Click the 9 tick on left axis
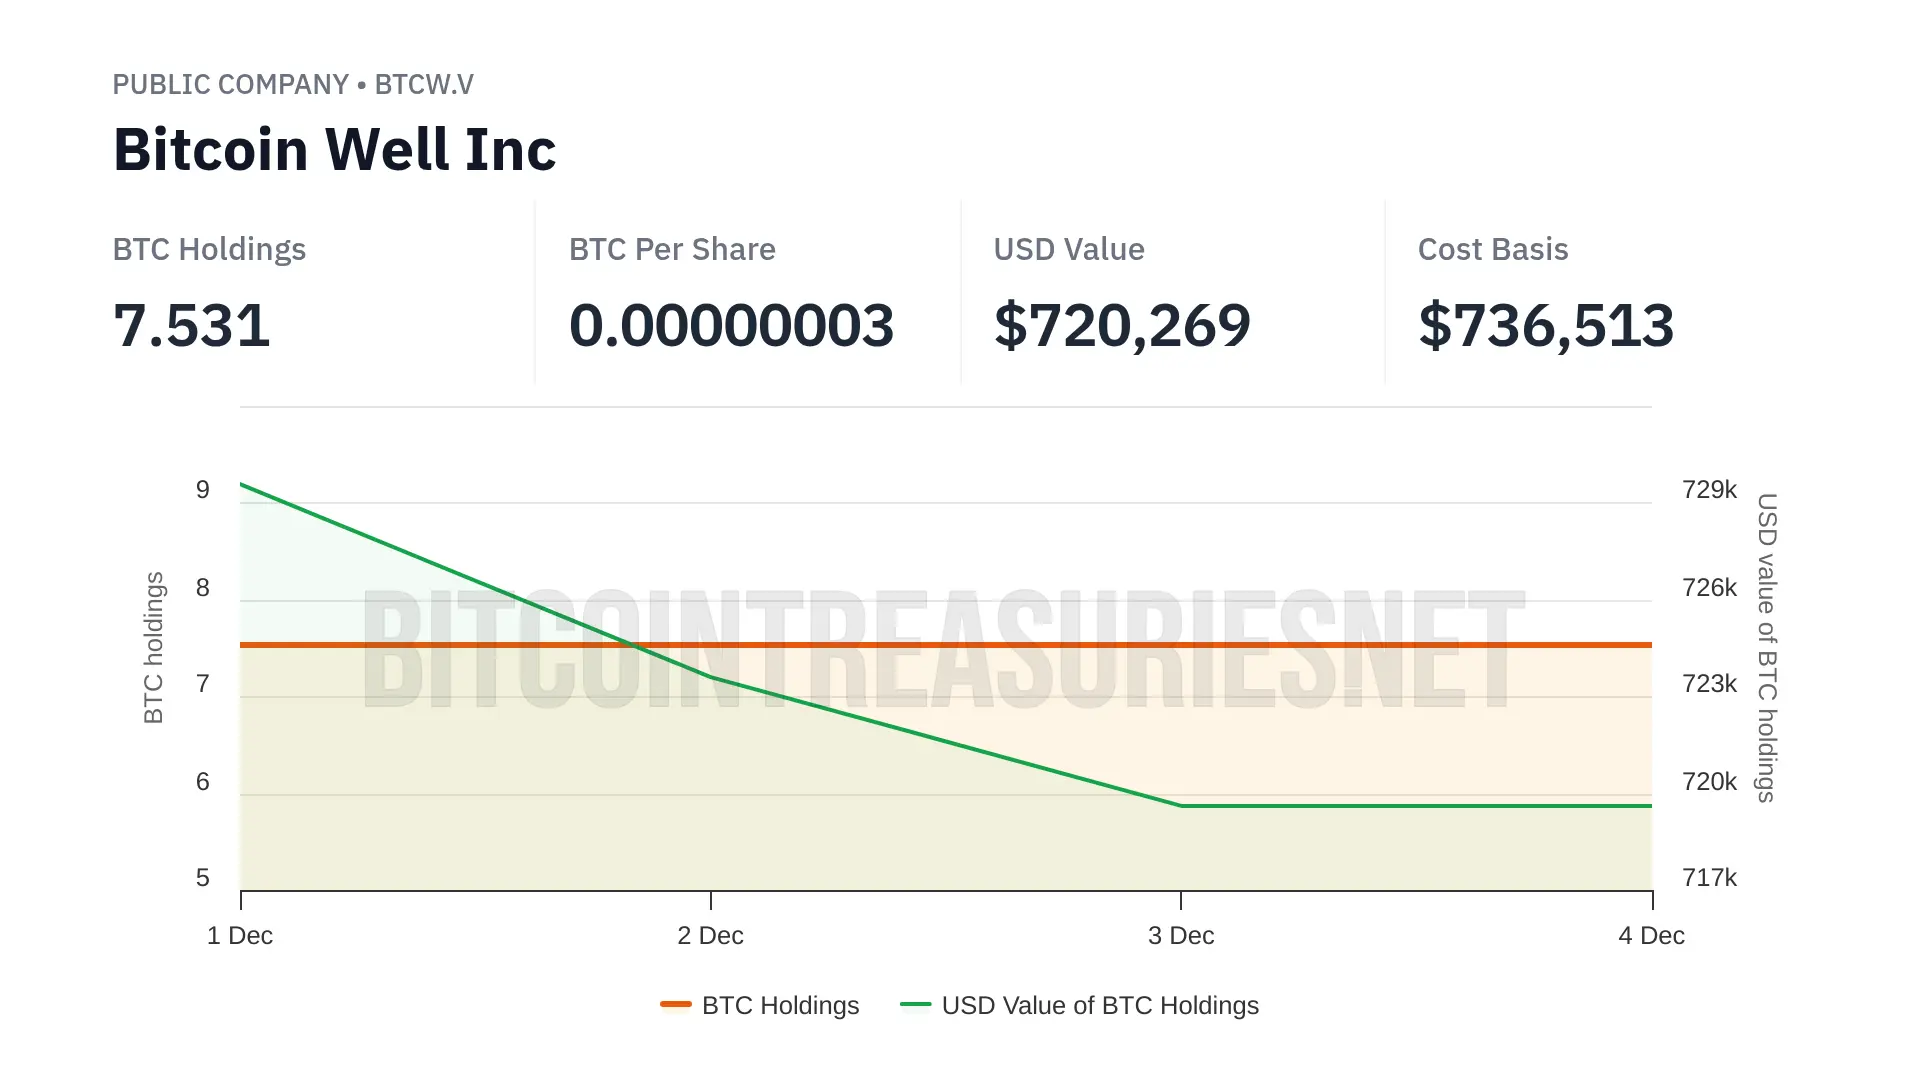Viewport: 1920px width, 1080px height. [x=203, y=490]
